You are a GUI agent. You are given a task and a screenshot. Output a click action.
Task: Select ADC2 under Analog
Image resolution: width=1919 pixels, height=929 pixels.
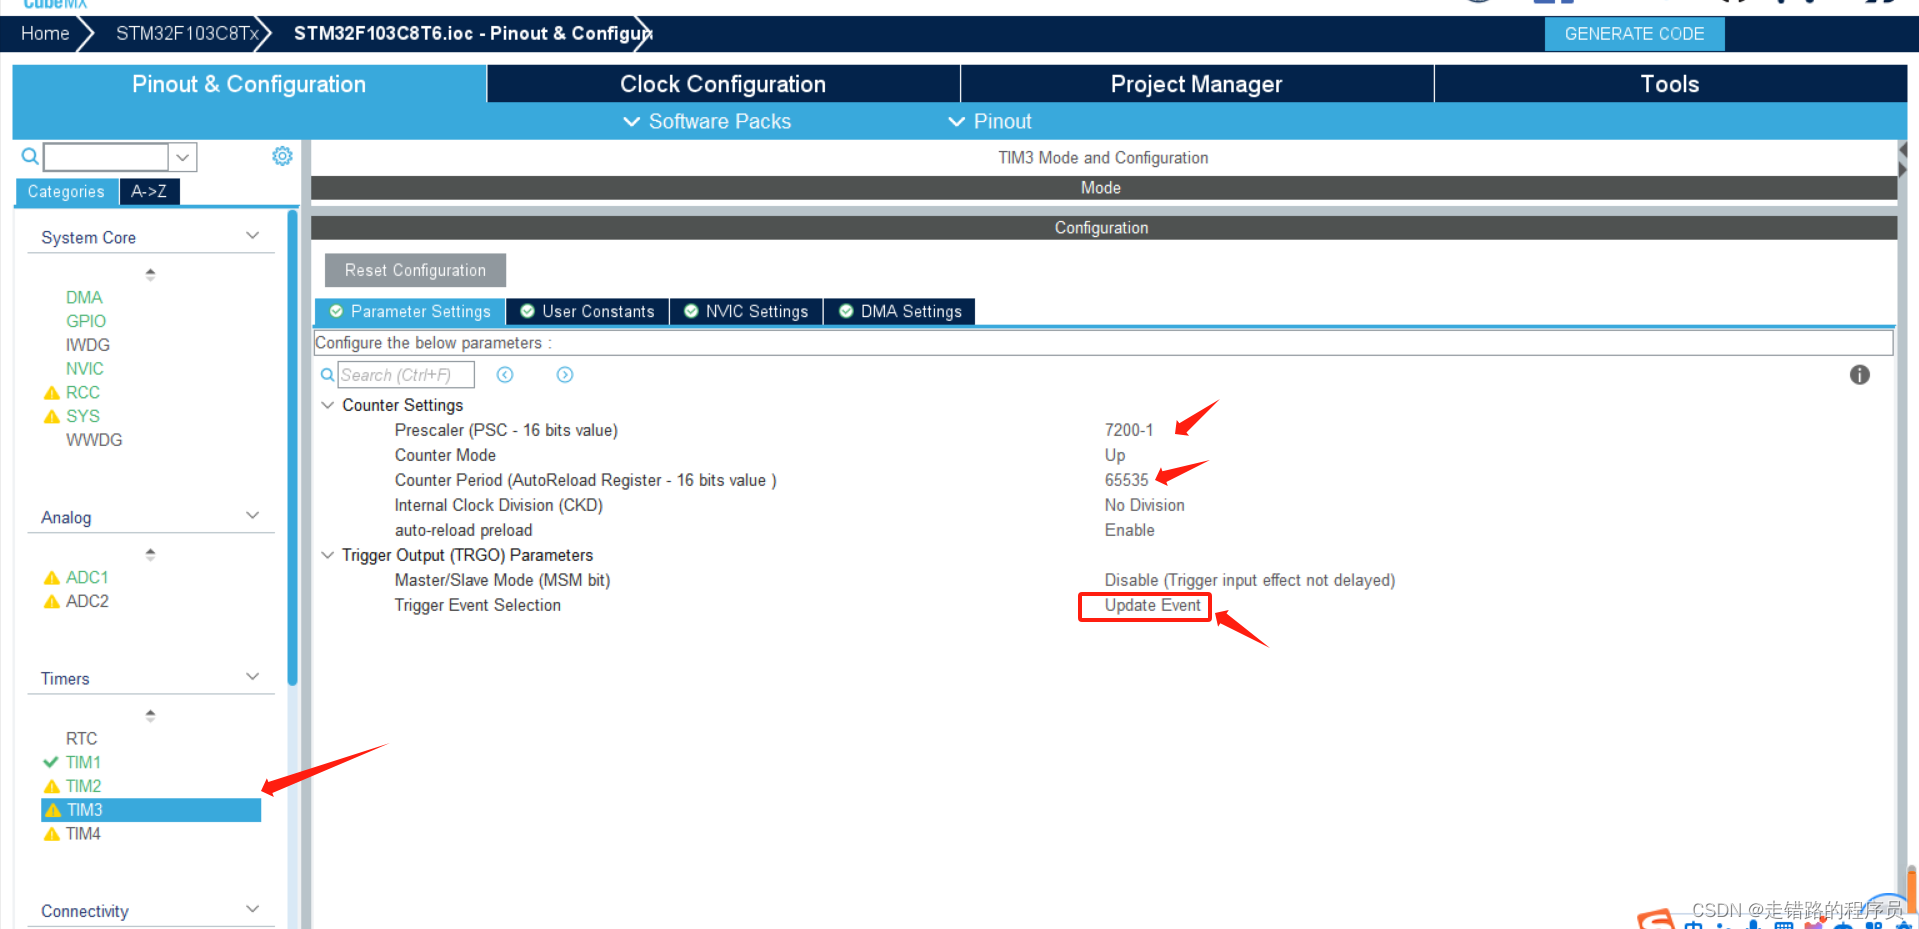(x=87, y=601)
